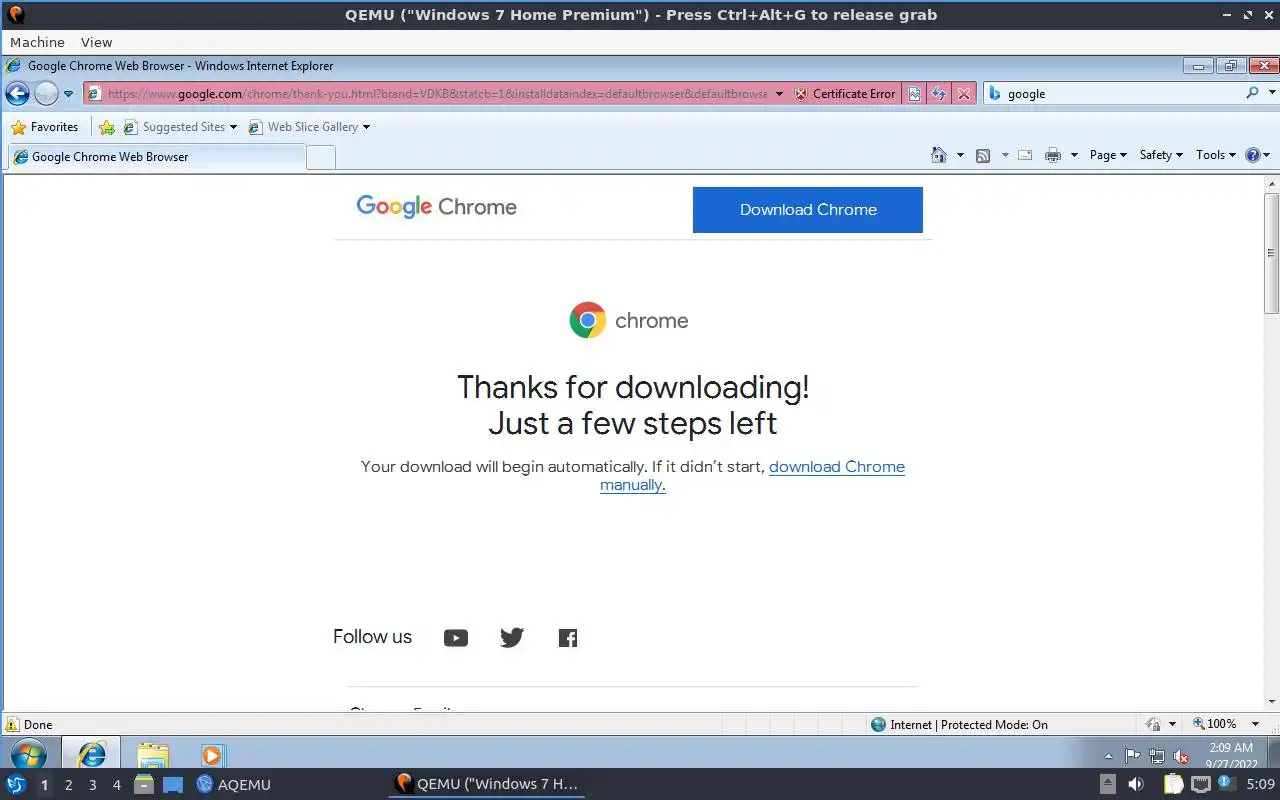Open the IE Help question mark menu
The height and width of the screenshot is (800, 1280).
1258,155
